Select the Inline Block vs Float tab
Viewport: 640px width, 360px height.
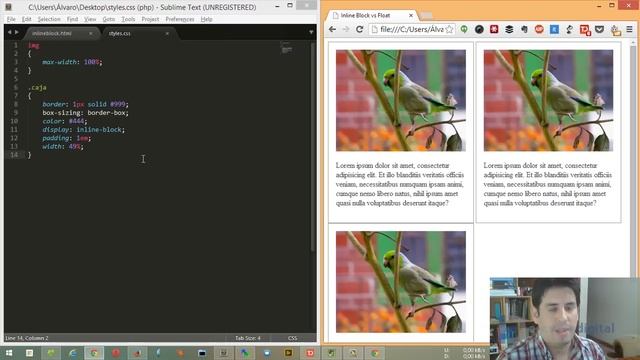pos(372,16)
